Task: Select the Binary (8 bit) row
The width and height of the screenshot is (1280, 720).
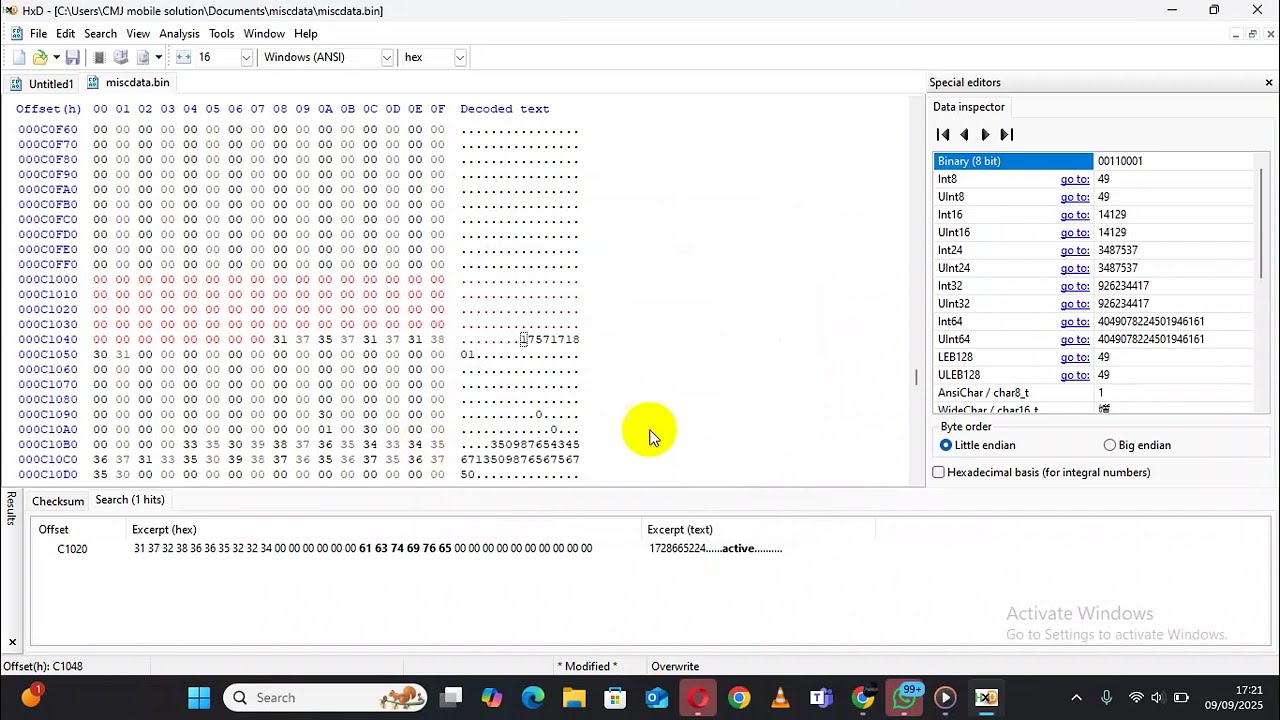Action: 1093,161
